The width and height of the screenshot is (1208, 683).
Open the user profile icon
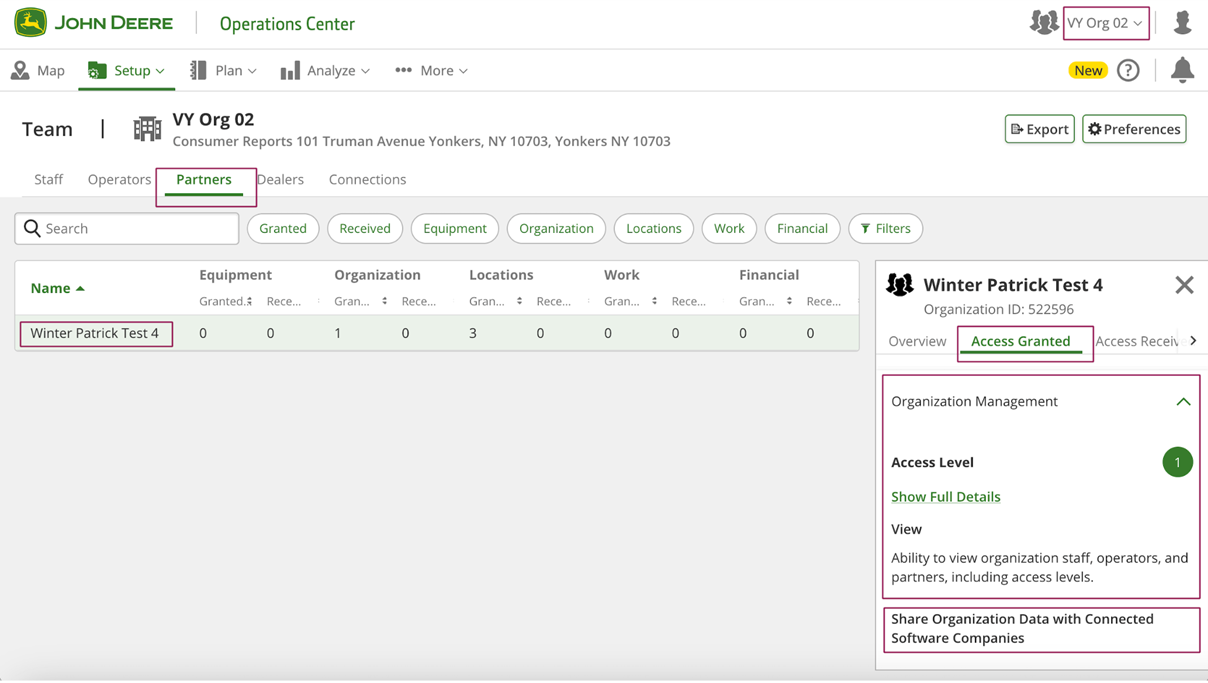coord(1182,22)
